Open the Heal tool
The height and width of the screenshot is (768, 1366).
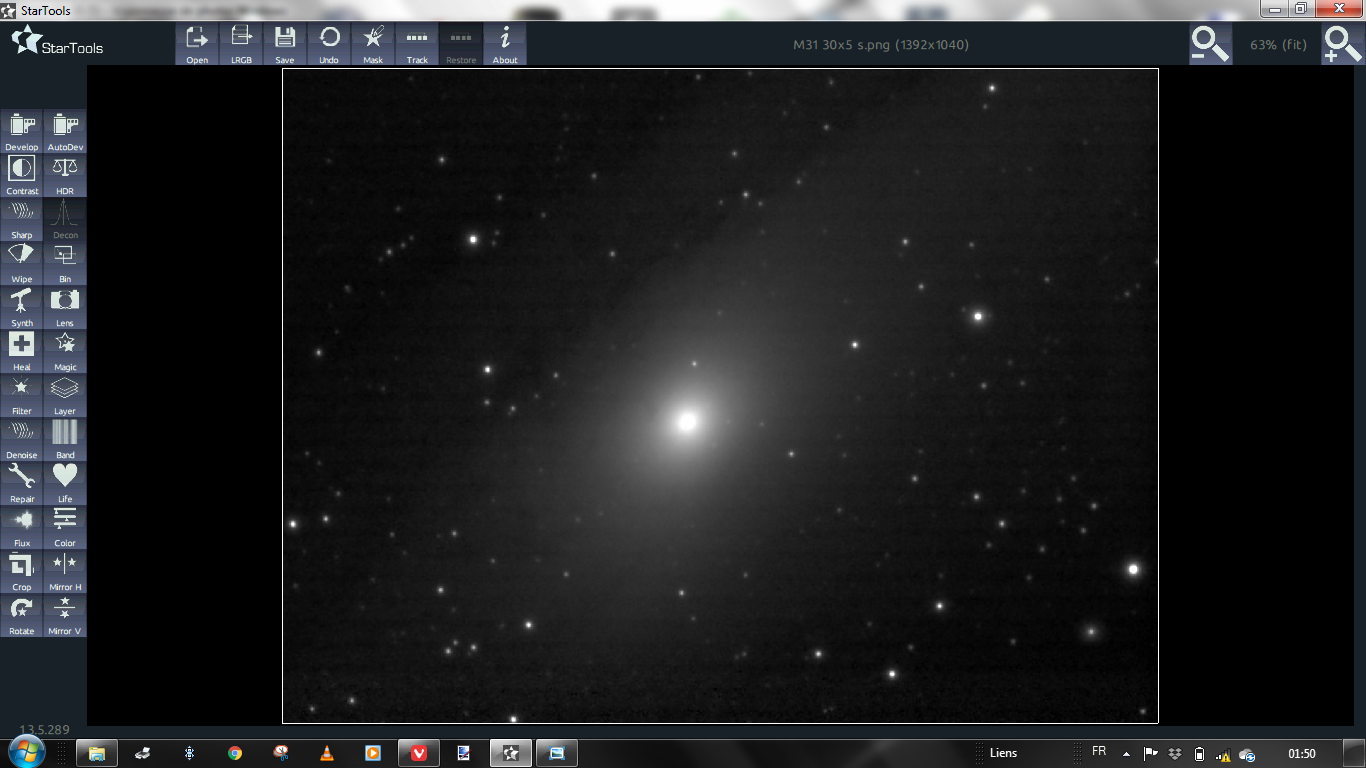click(x=22, y=351)
